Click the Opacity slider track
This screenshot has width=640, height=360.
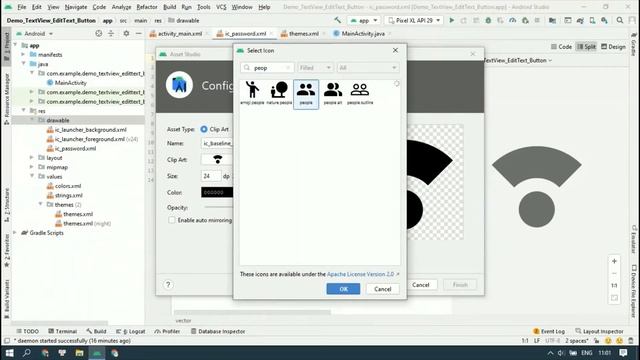218,207
